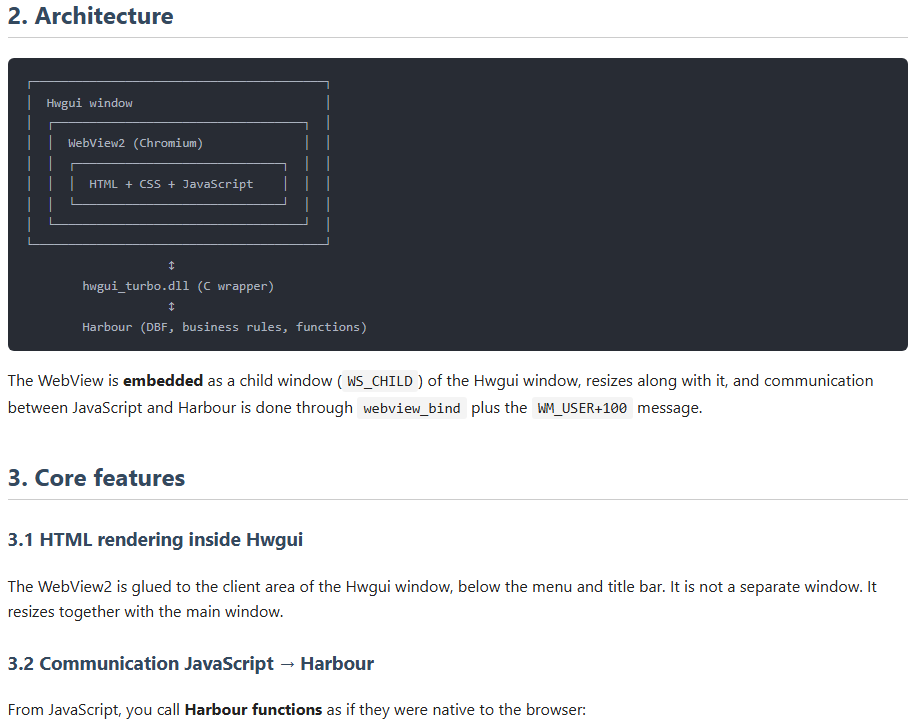
Task: Click the inline code 'WS_CHILD'
Action: point(380,381)
